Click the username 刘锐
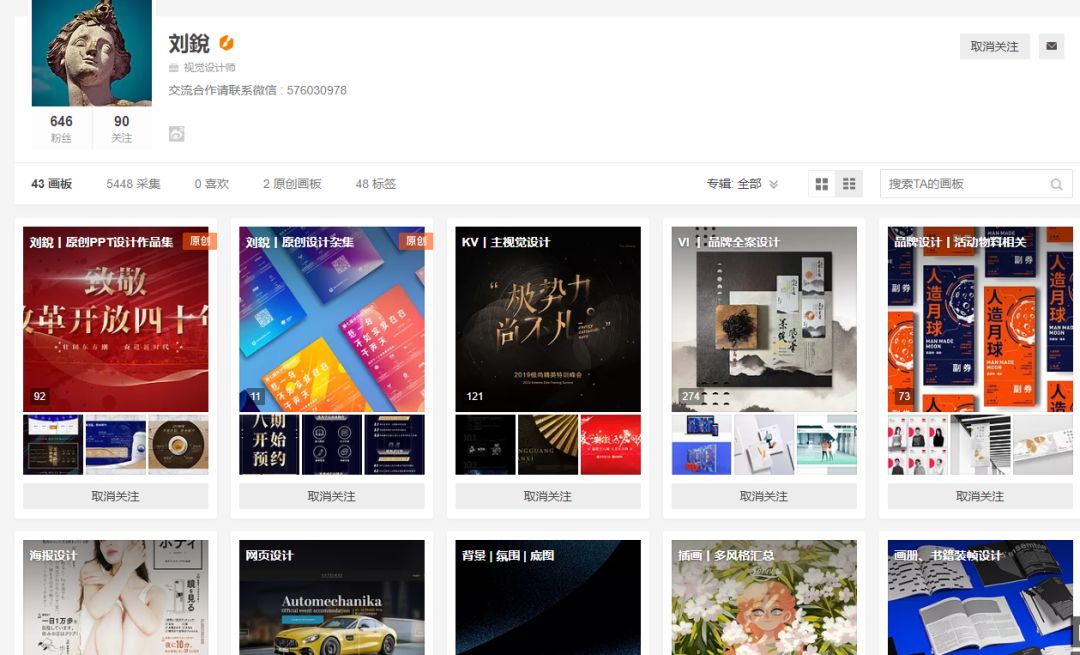This screenshot has height=655, width=1080. 189,43
